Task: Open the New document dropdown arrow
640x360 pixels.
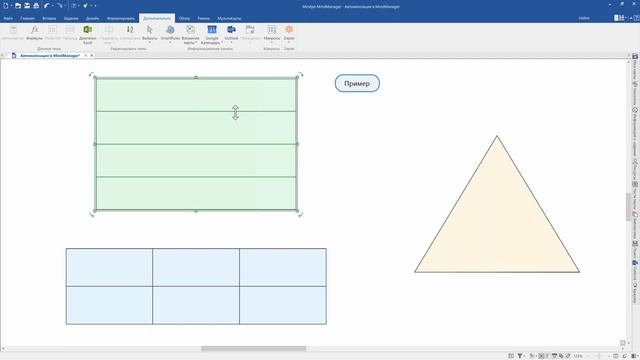Action: (11, 6)
